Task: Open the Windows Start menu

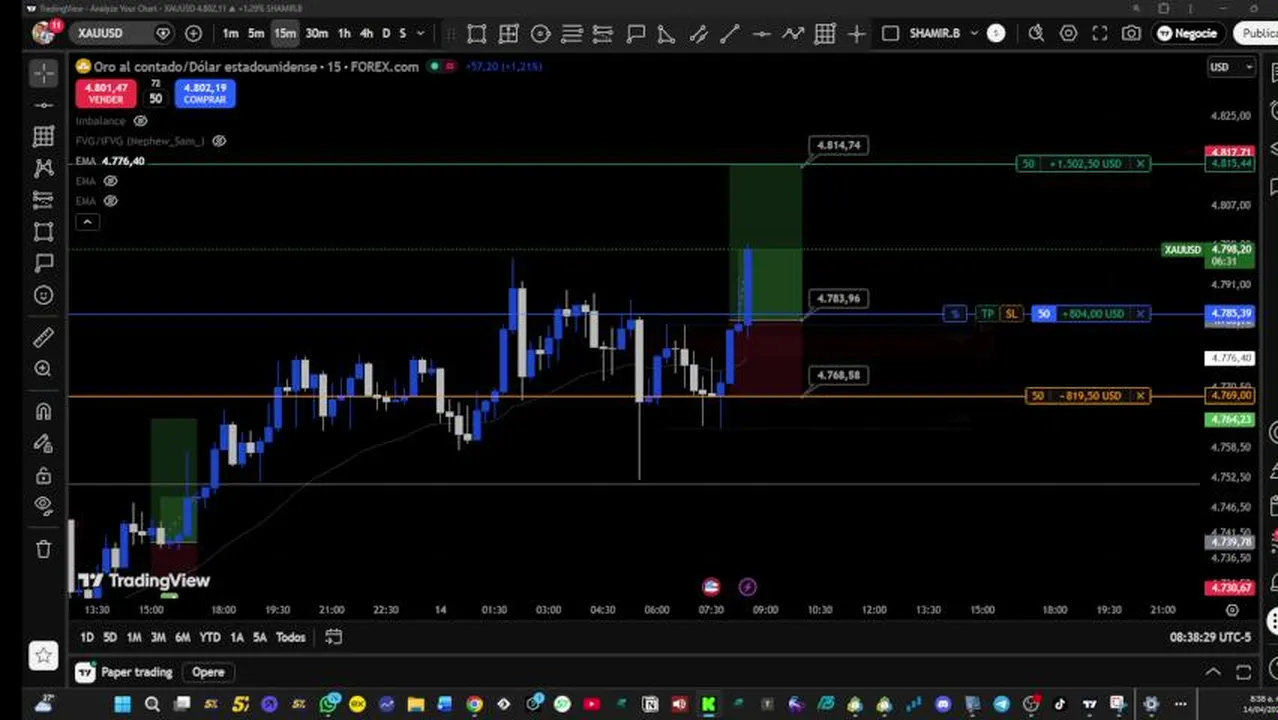Action: [122, 705]
